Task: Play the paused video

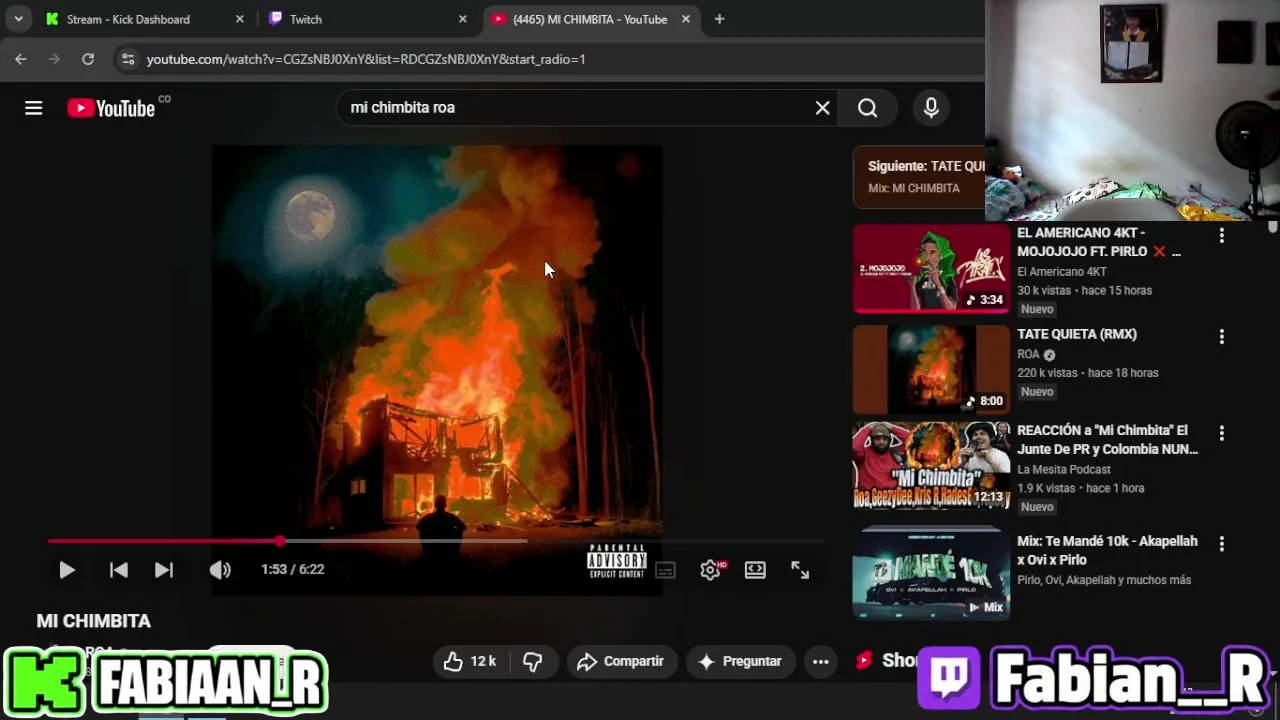Action: tap(66, 570)
